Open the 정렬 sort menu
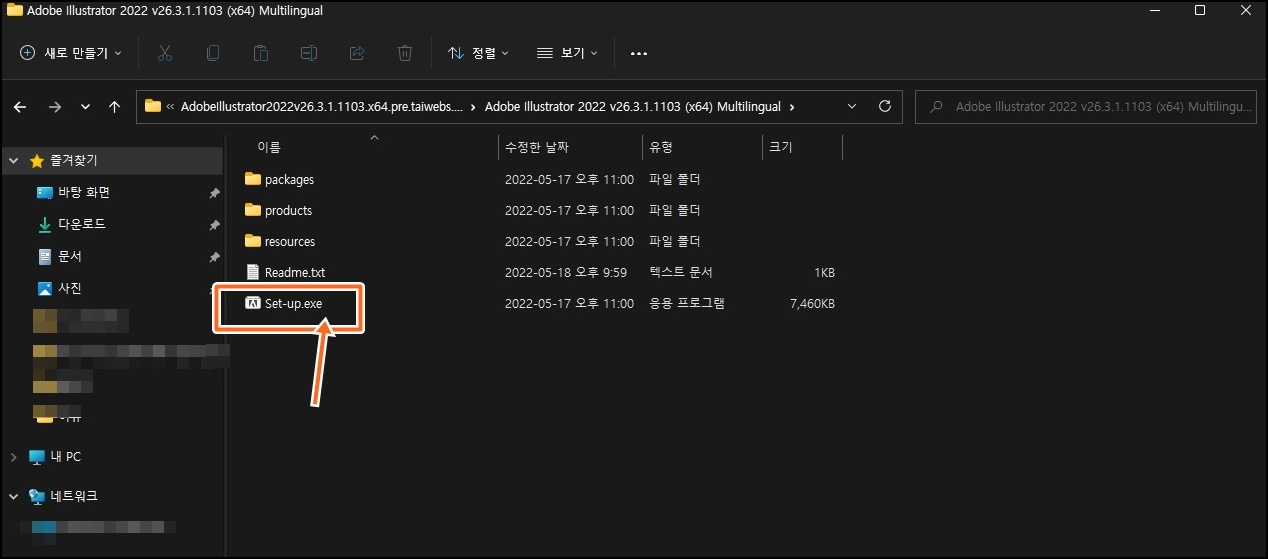 click(479, 53)
